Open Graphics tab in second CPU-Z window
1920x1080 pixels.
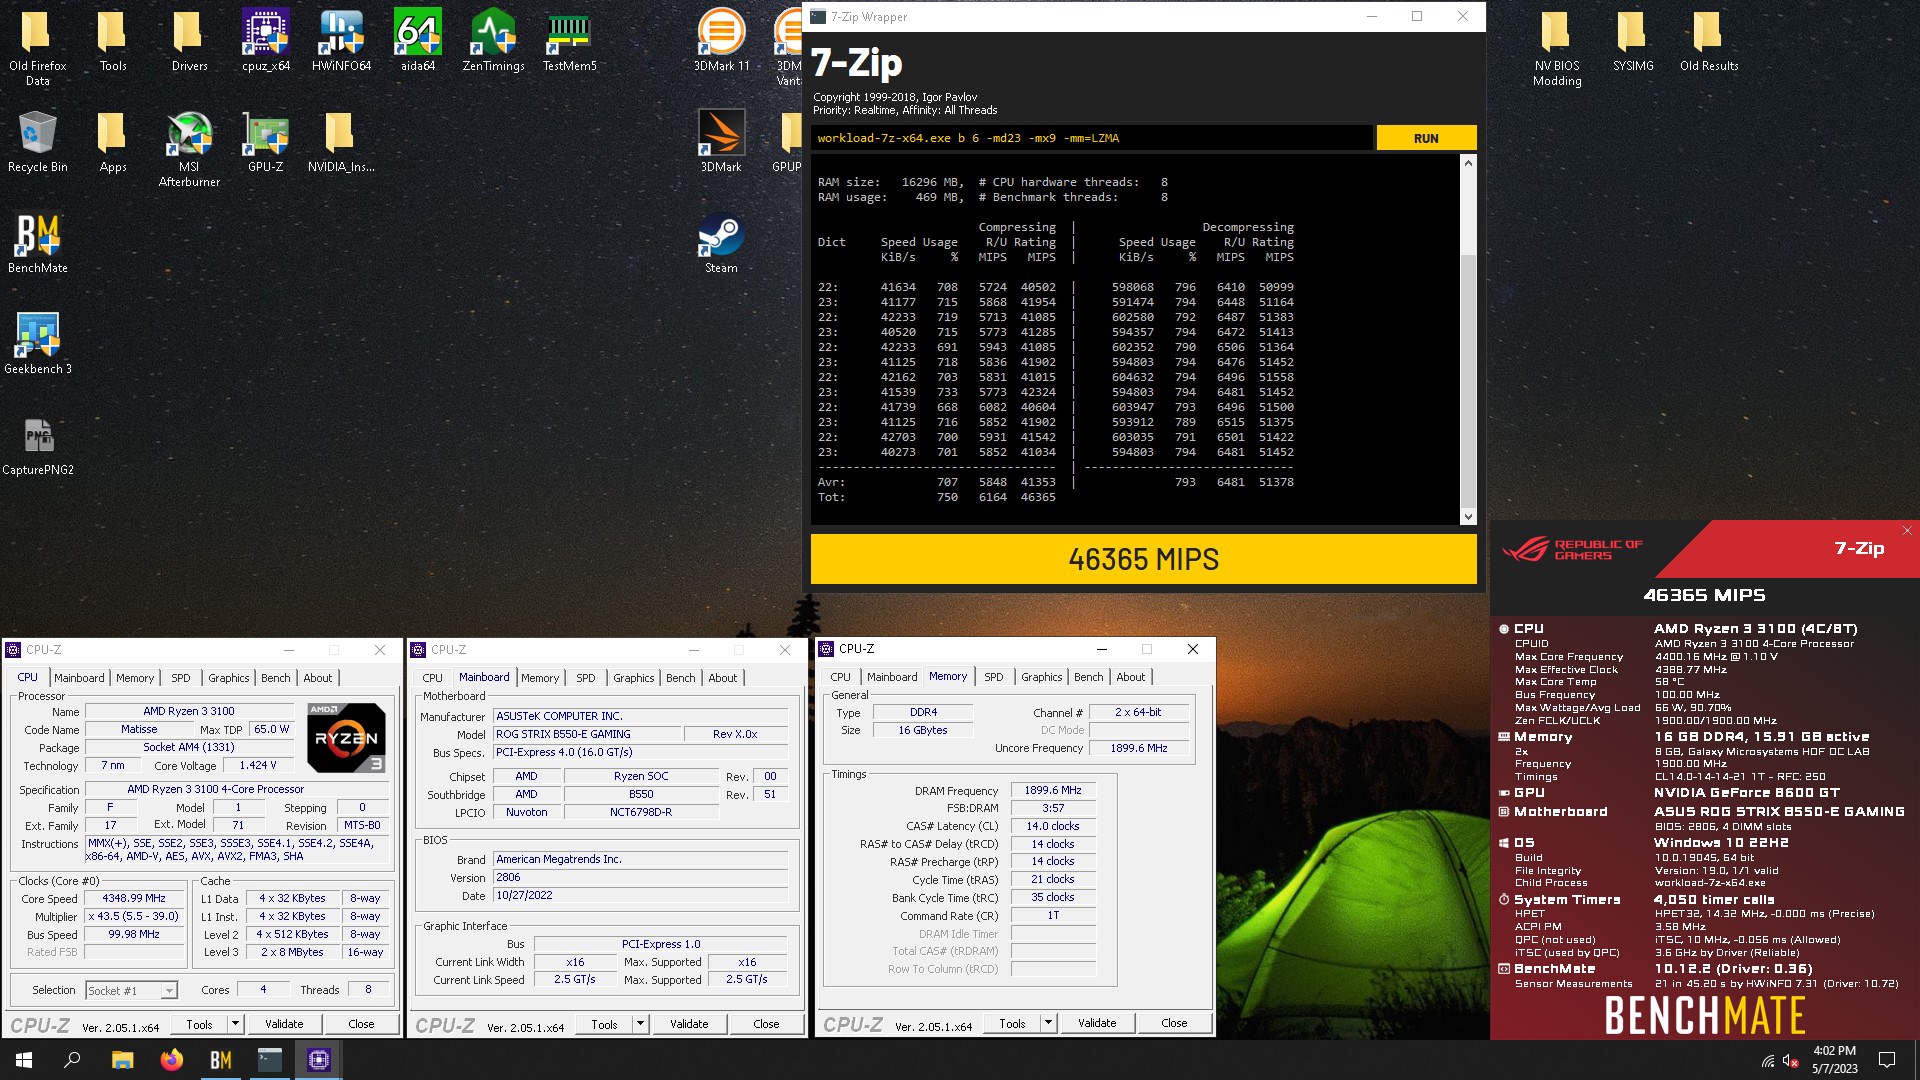(634, 678)
